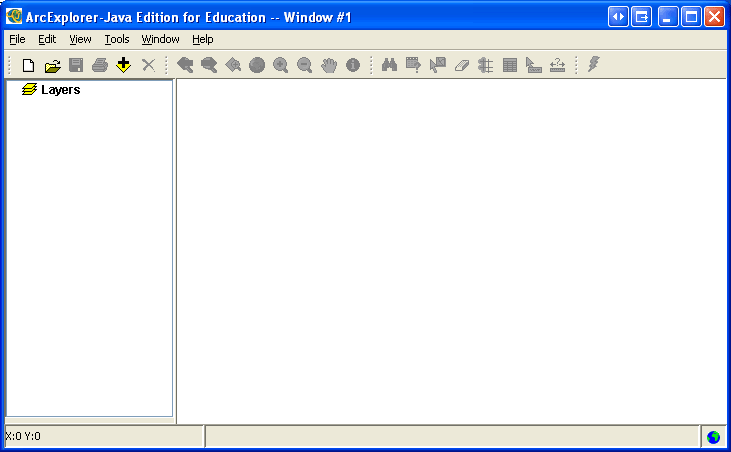Click the New Project icon
Image resolution: width=731 pixels, height=452 pixels.
pyautogui.click(x=28, y=65)
